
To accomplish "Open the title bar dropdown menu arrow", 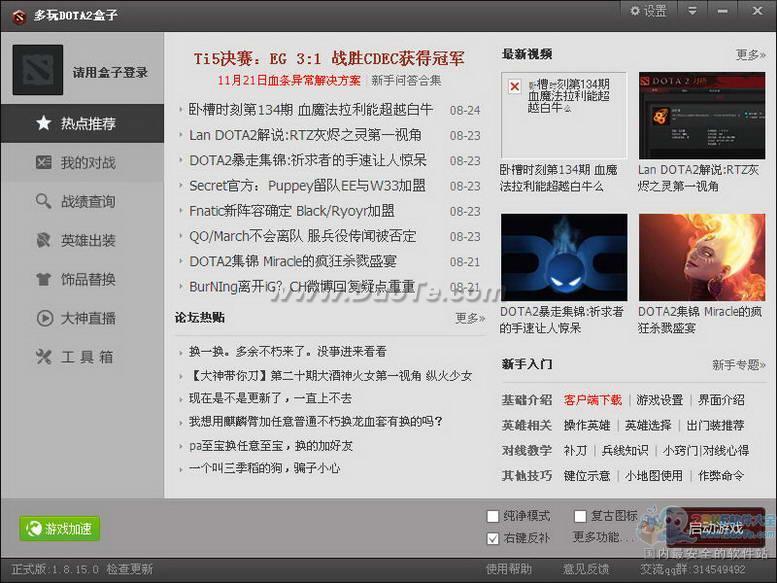I will (692, 11).
